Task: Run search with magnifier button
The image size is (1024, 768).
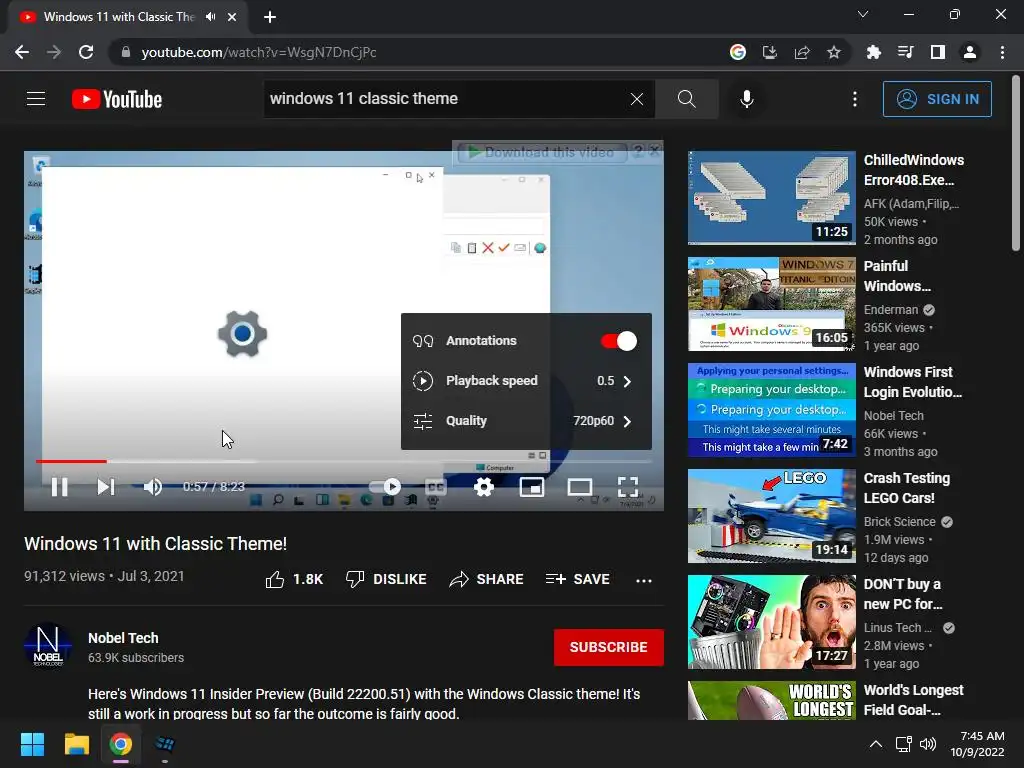Action: 686,99
